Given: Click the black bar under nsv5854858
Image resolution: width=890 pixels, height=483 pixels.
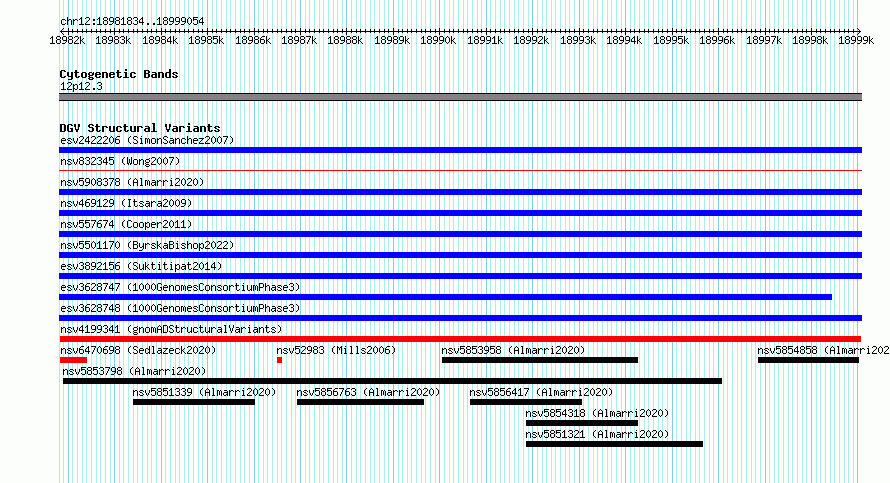Looking at the screenshot, I should click(808, 360).
